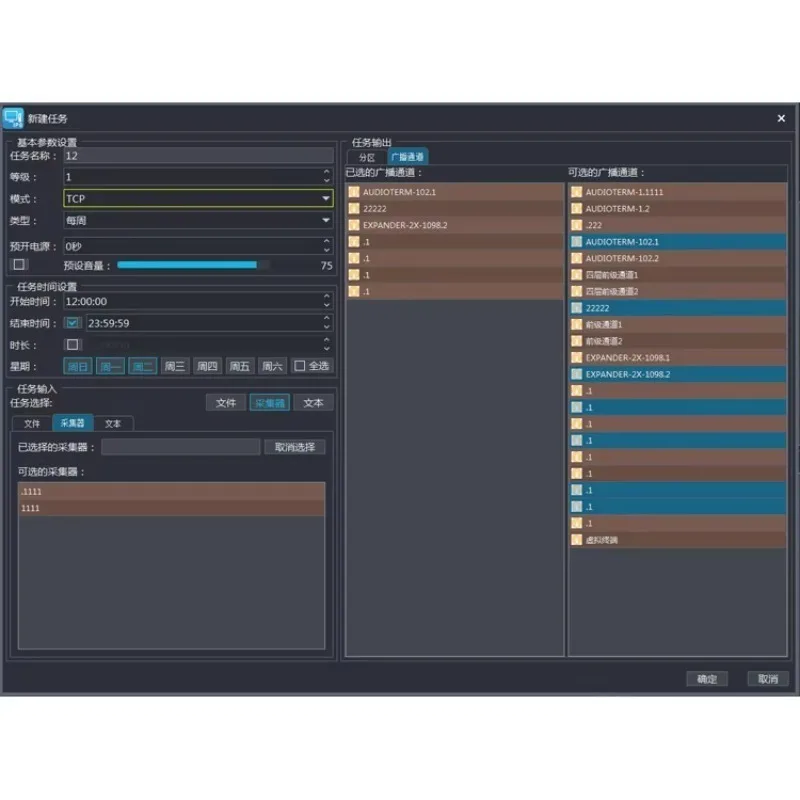Select the 文本 tab in task input
The height and width of the screenshot is (800, 800).
tap(113, 423)
